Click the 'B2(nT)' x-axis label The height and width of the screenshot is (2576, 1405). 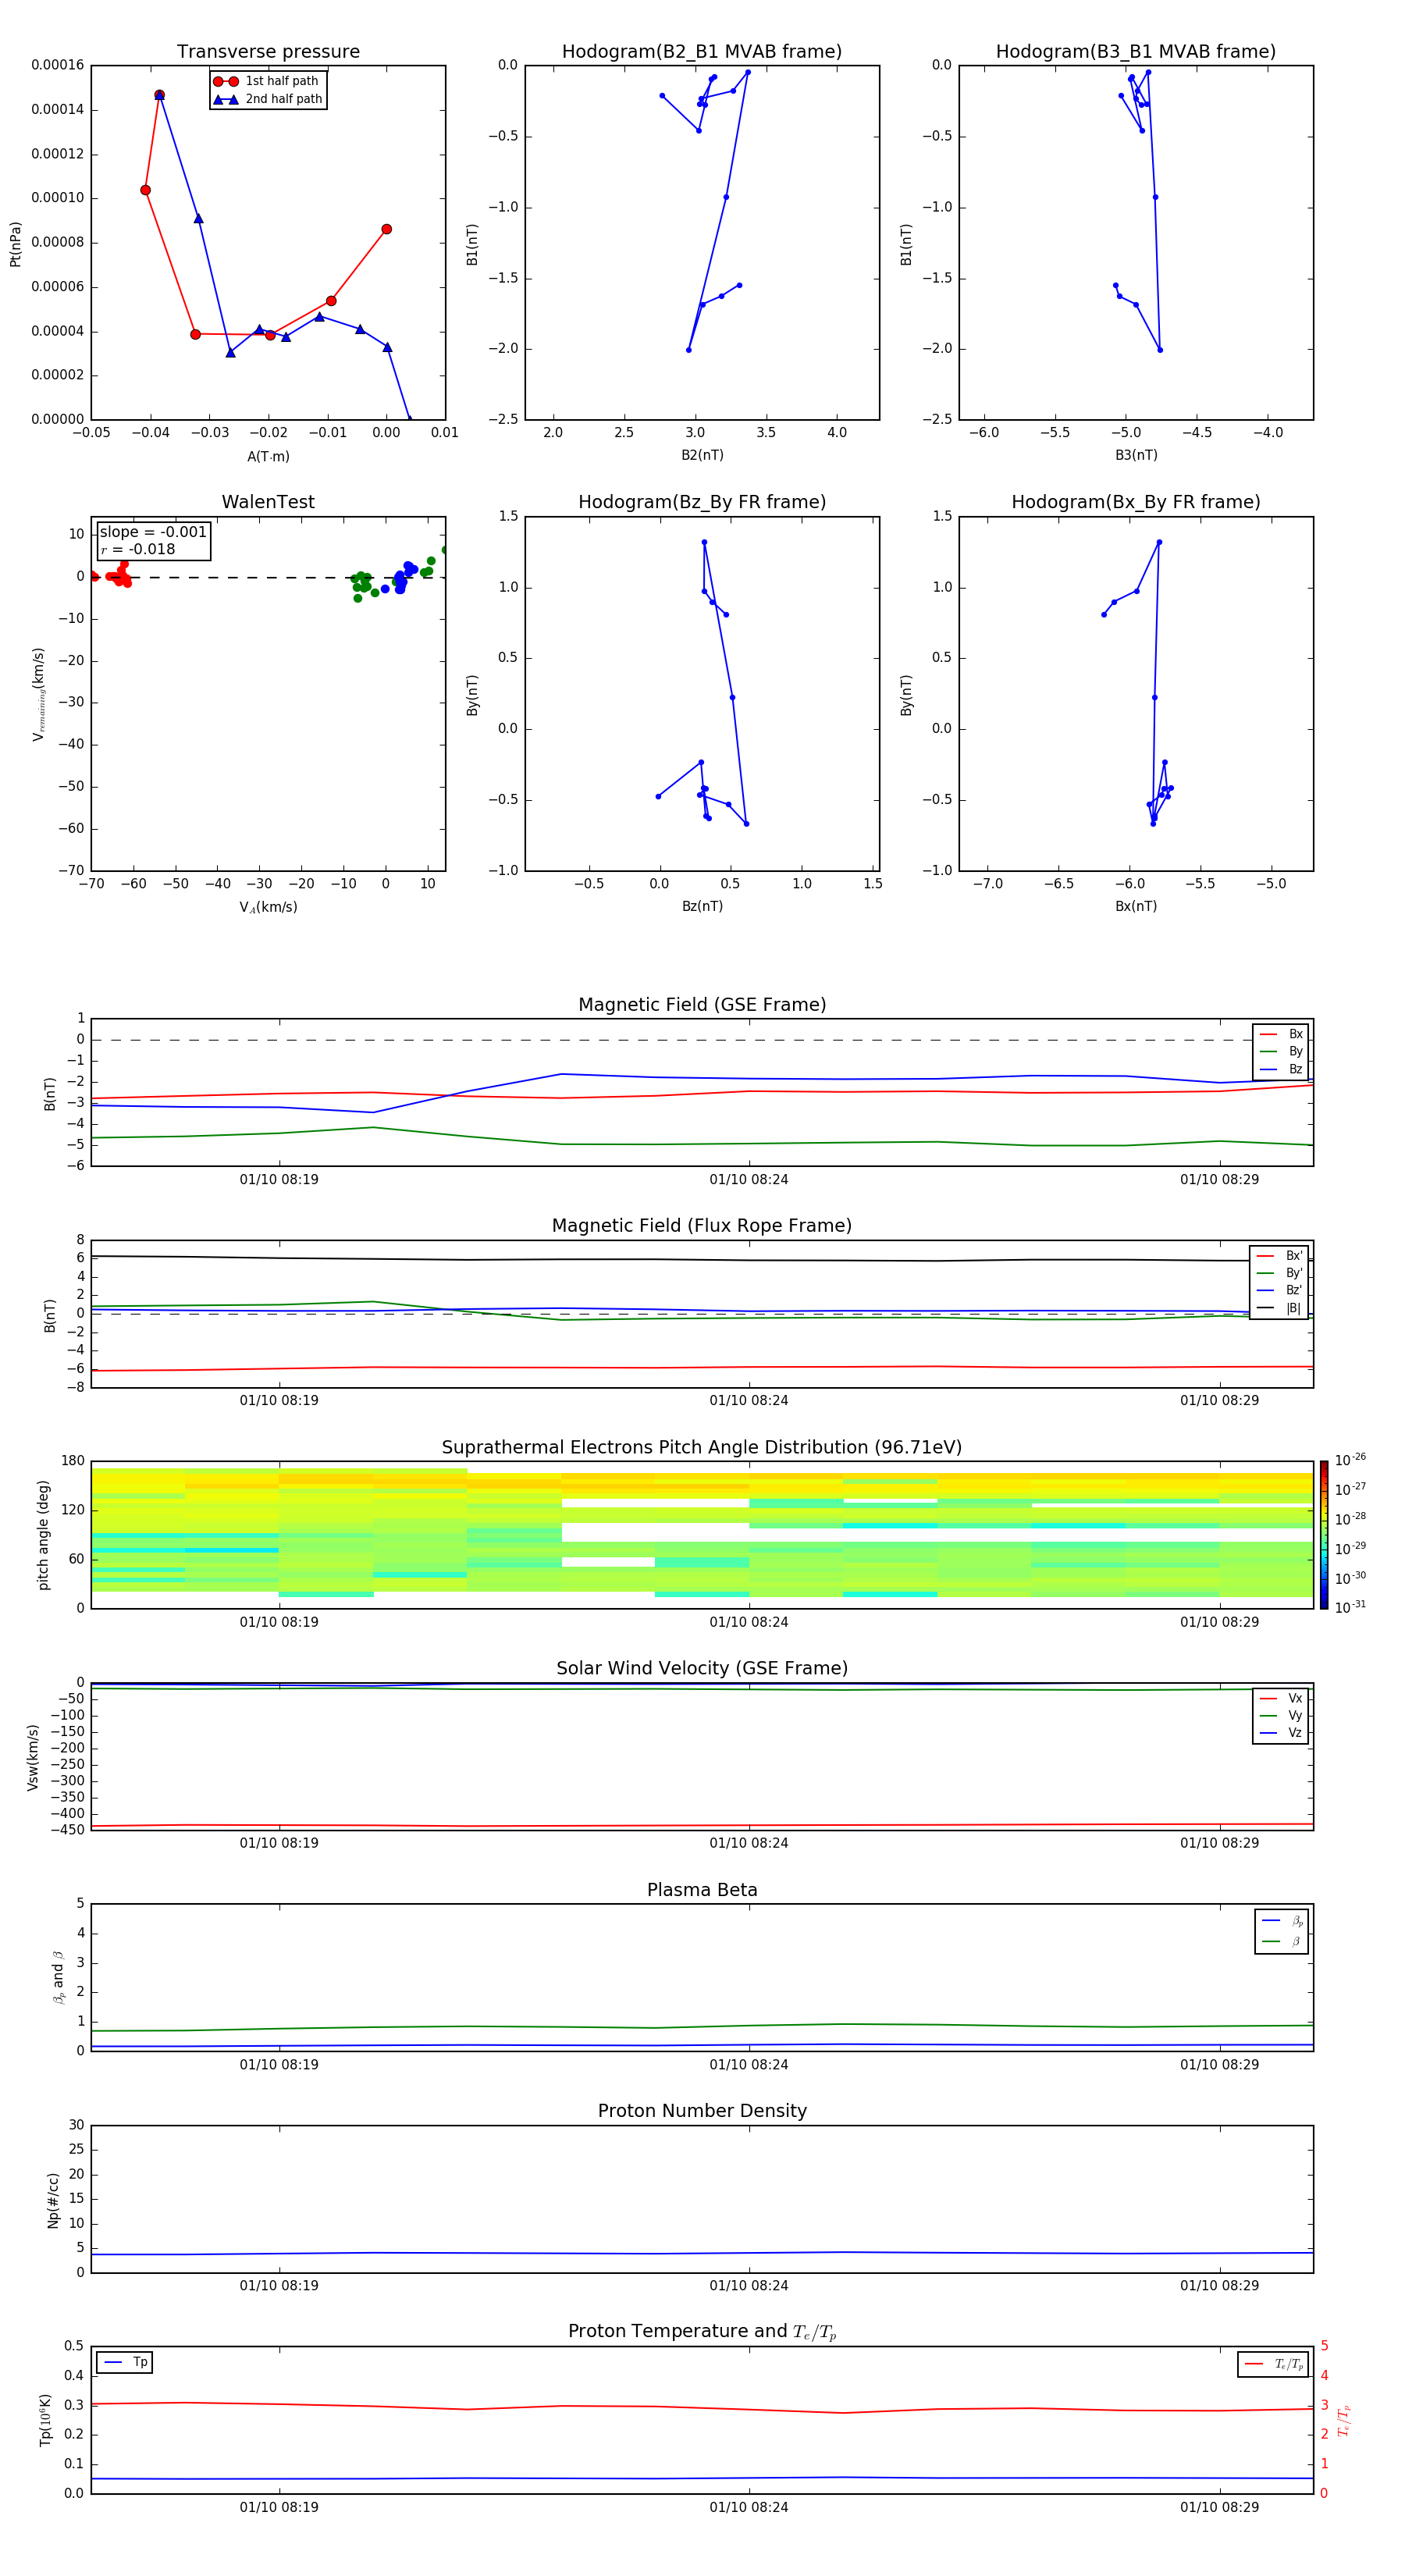tap(702, 455)
